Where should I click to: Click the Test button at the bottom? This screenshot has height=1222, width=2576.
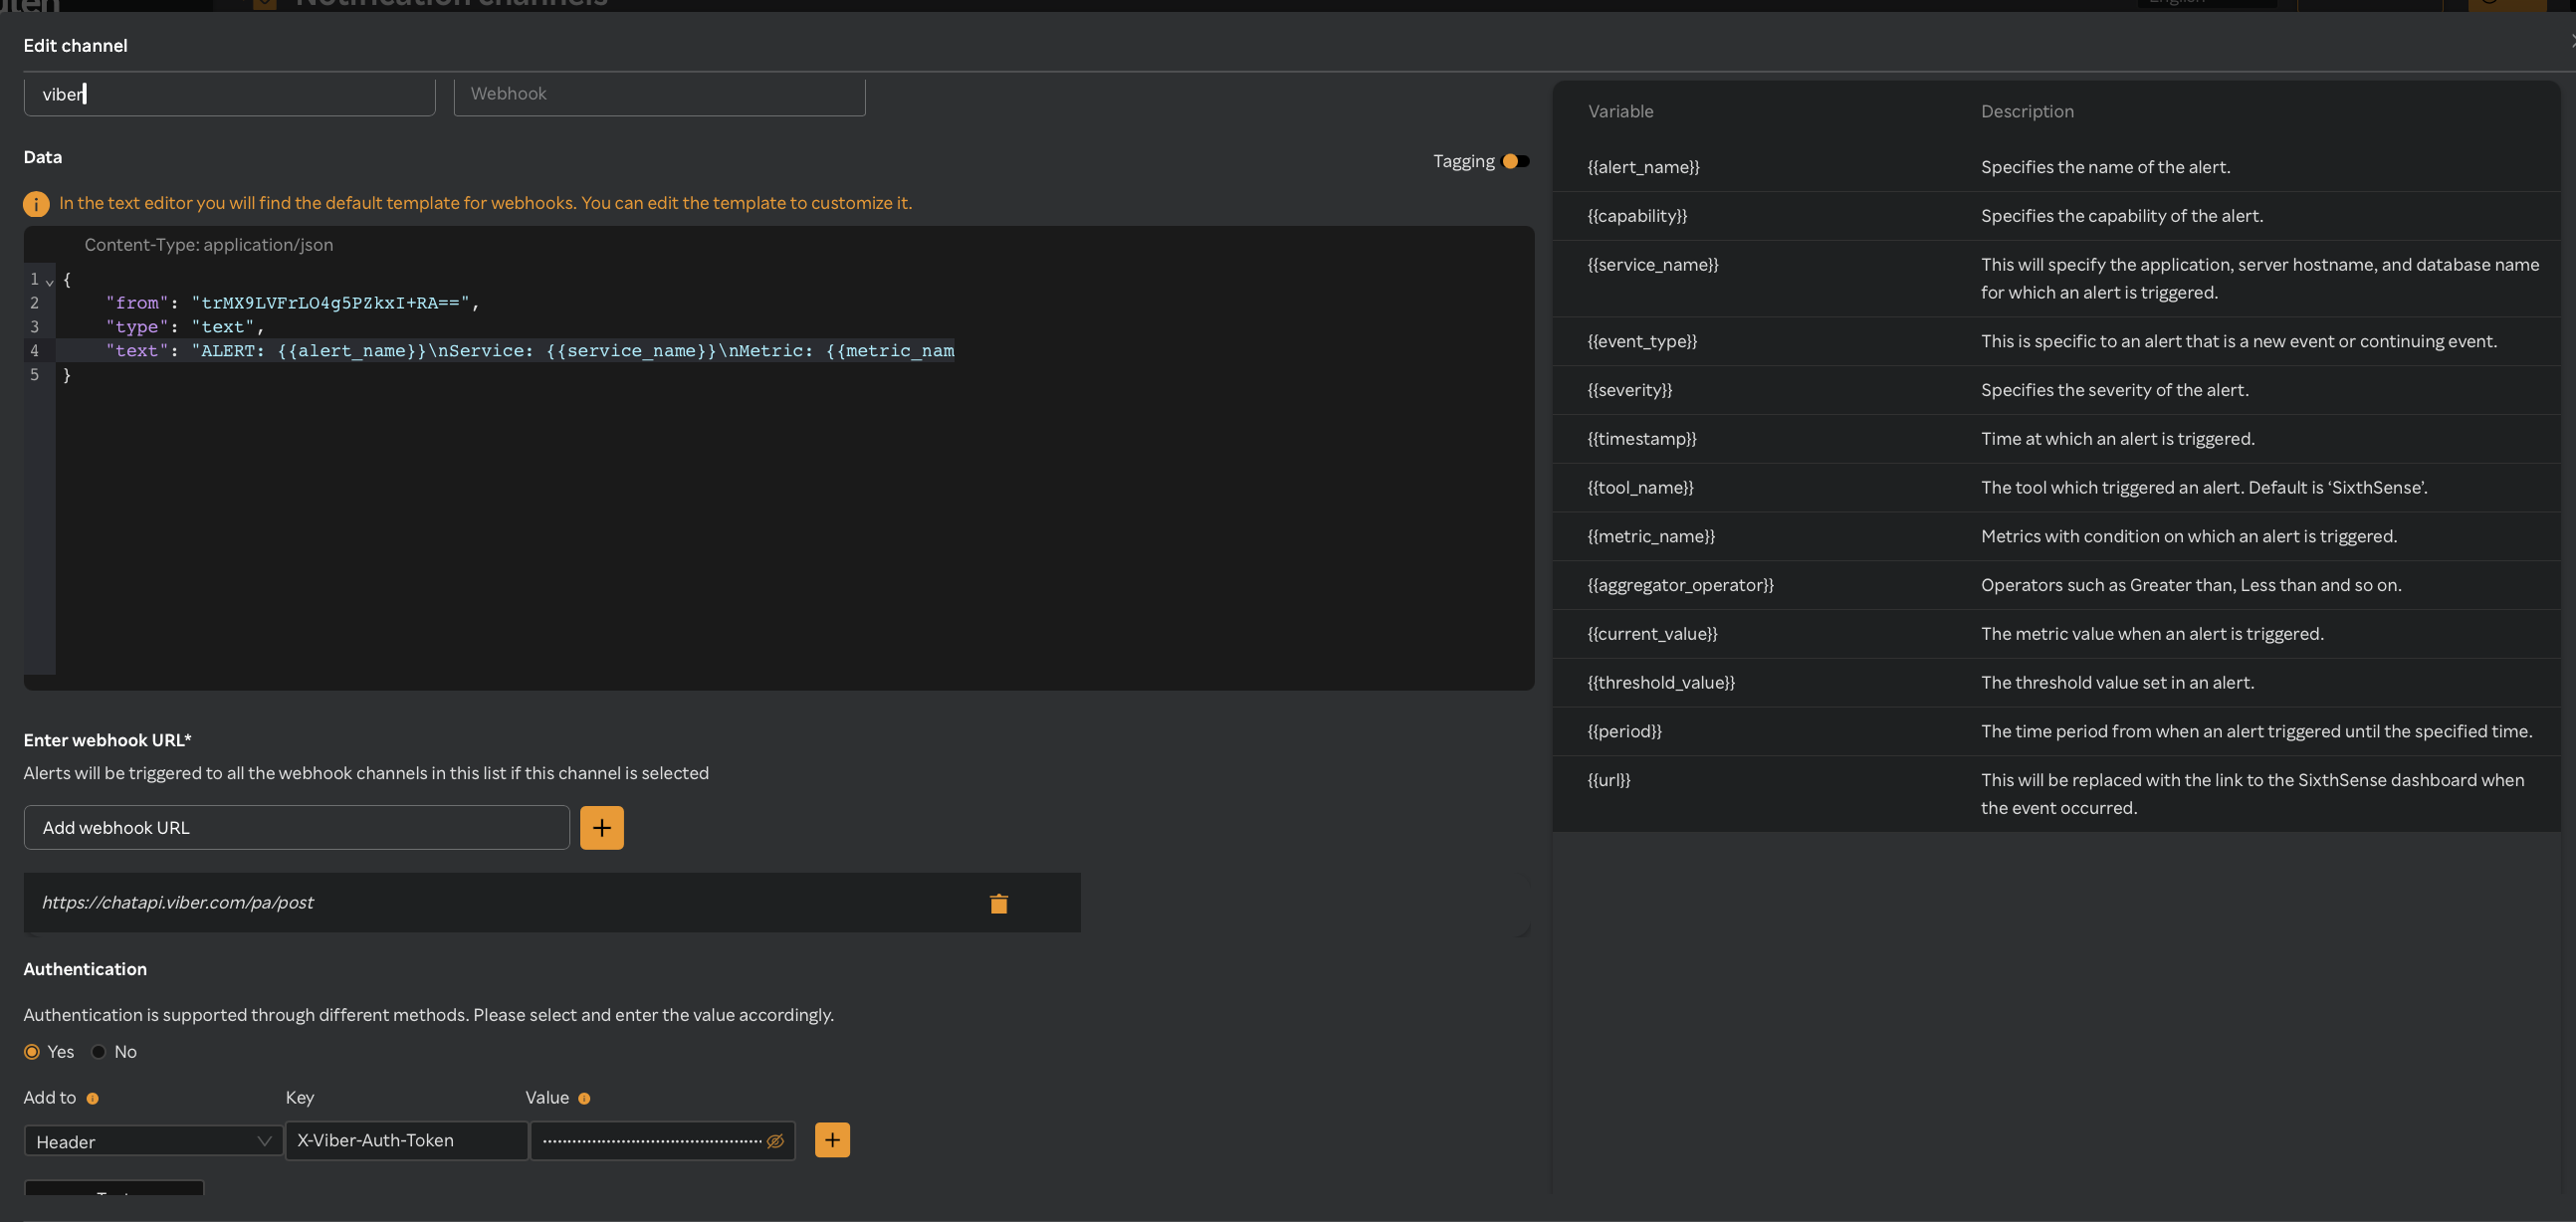[112, 1196]
